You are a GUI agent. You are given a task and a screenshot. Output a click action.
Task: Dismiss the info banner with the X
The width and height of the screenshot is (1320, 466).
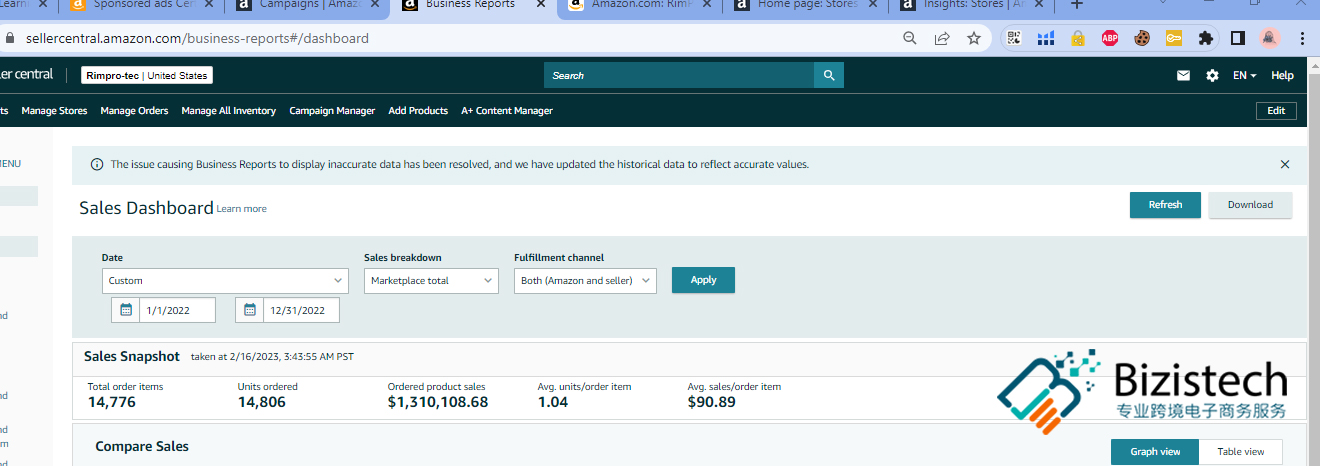[x=1285, y=164]
